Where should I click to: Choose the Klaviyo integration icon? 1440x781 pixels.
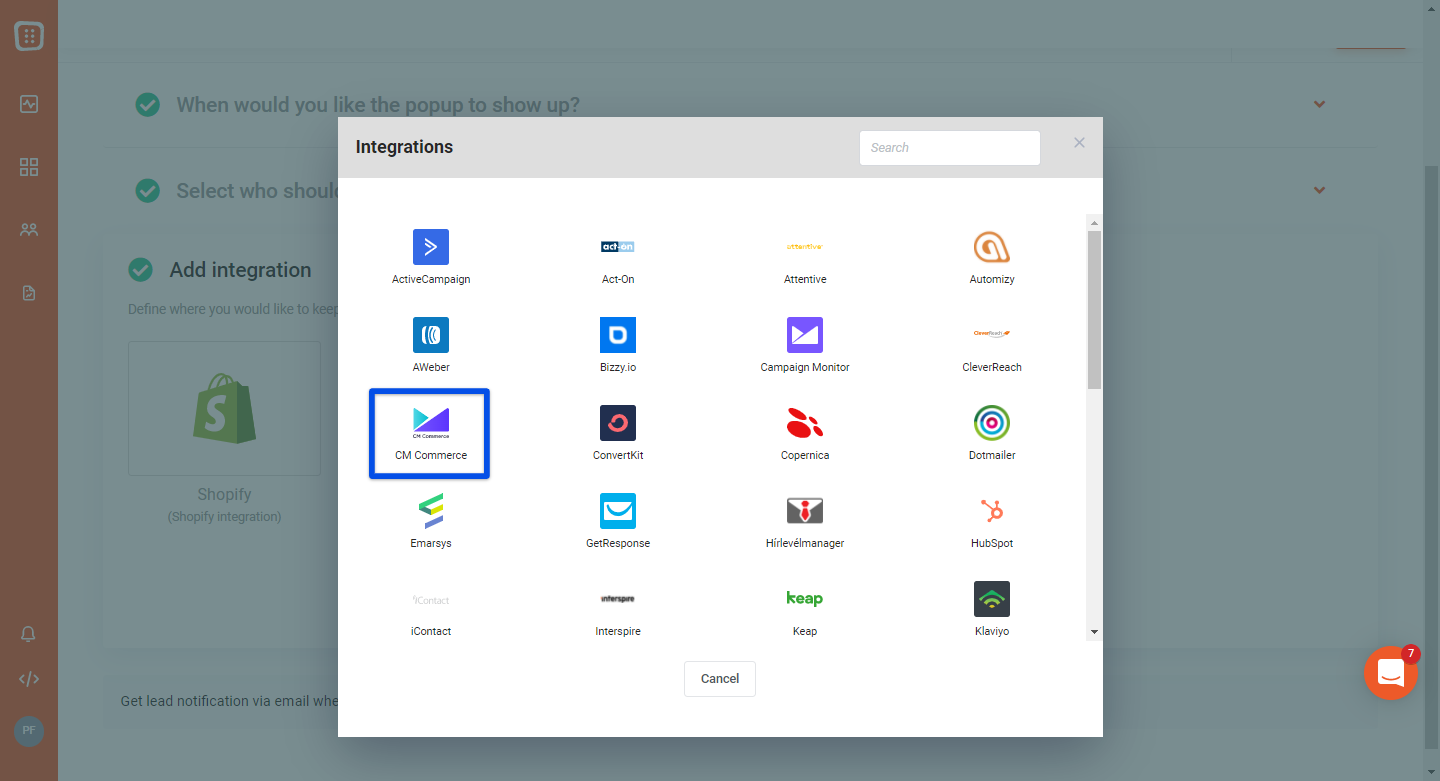tap(992, 599)
